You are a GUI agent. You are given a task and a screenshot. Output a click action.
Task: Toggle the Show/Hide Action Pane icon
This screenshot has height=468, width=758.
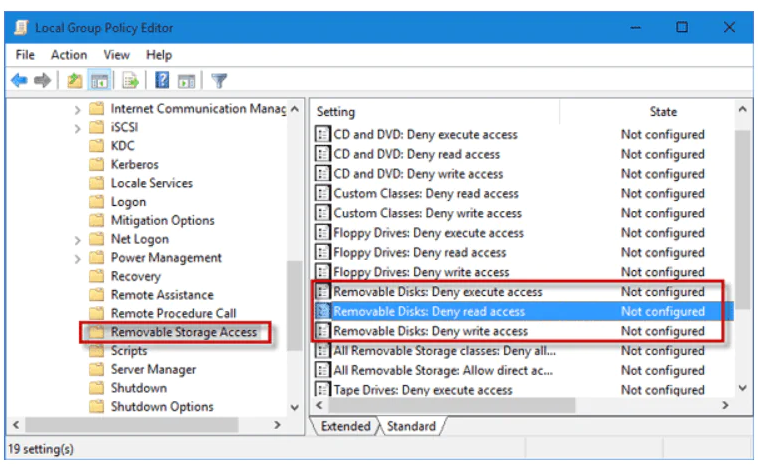pos(186,80)
